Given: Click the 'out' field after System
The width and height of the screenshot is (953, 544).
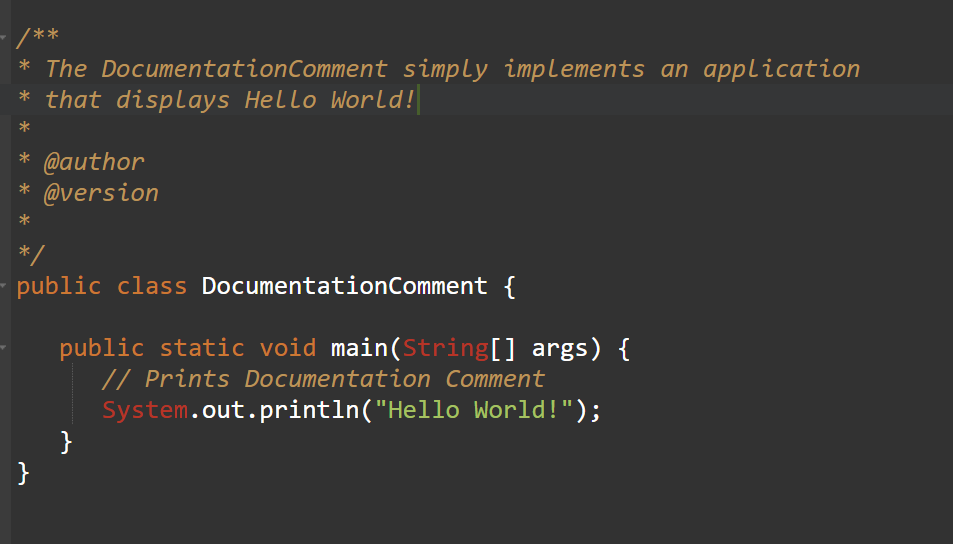Looking at the screenshot, I should click(223, 411).
